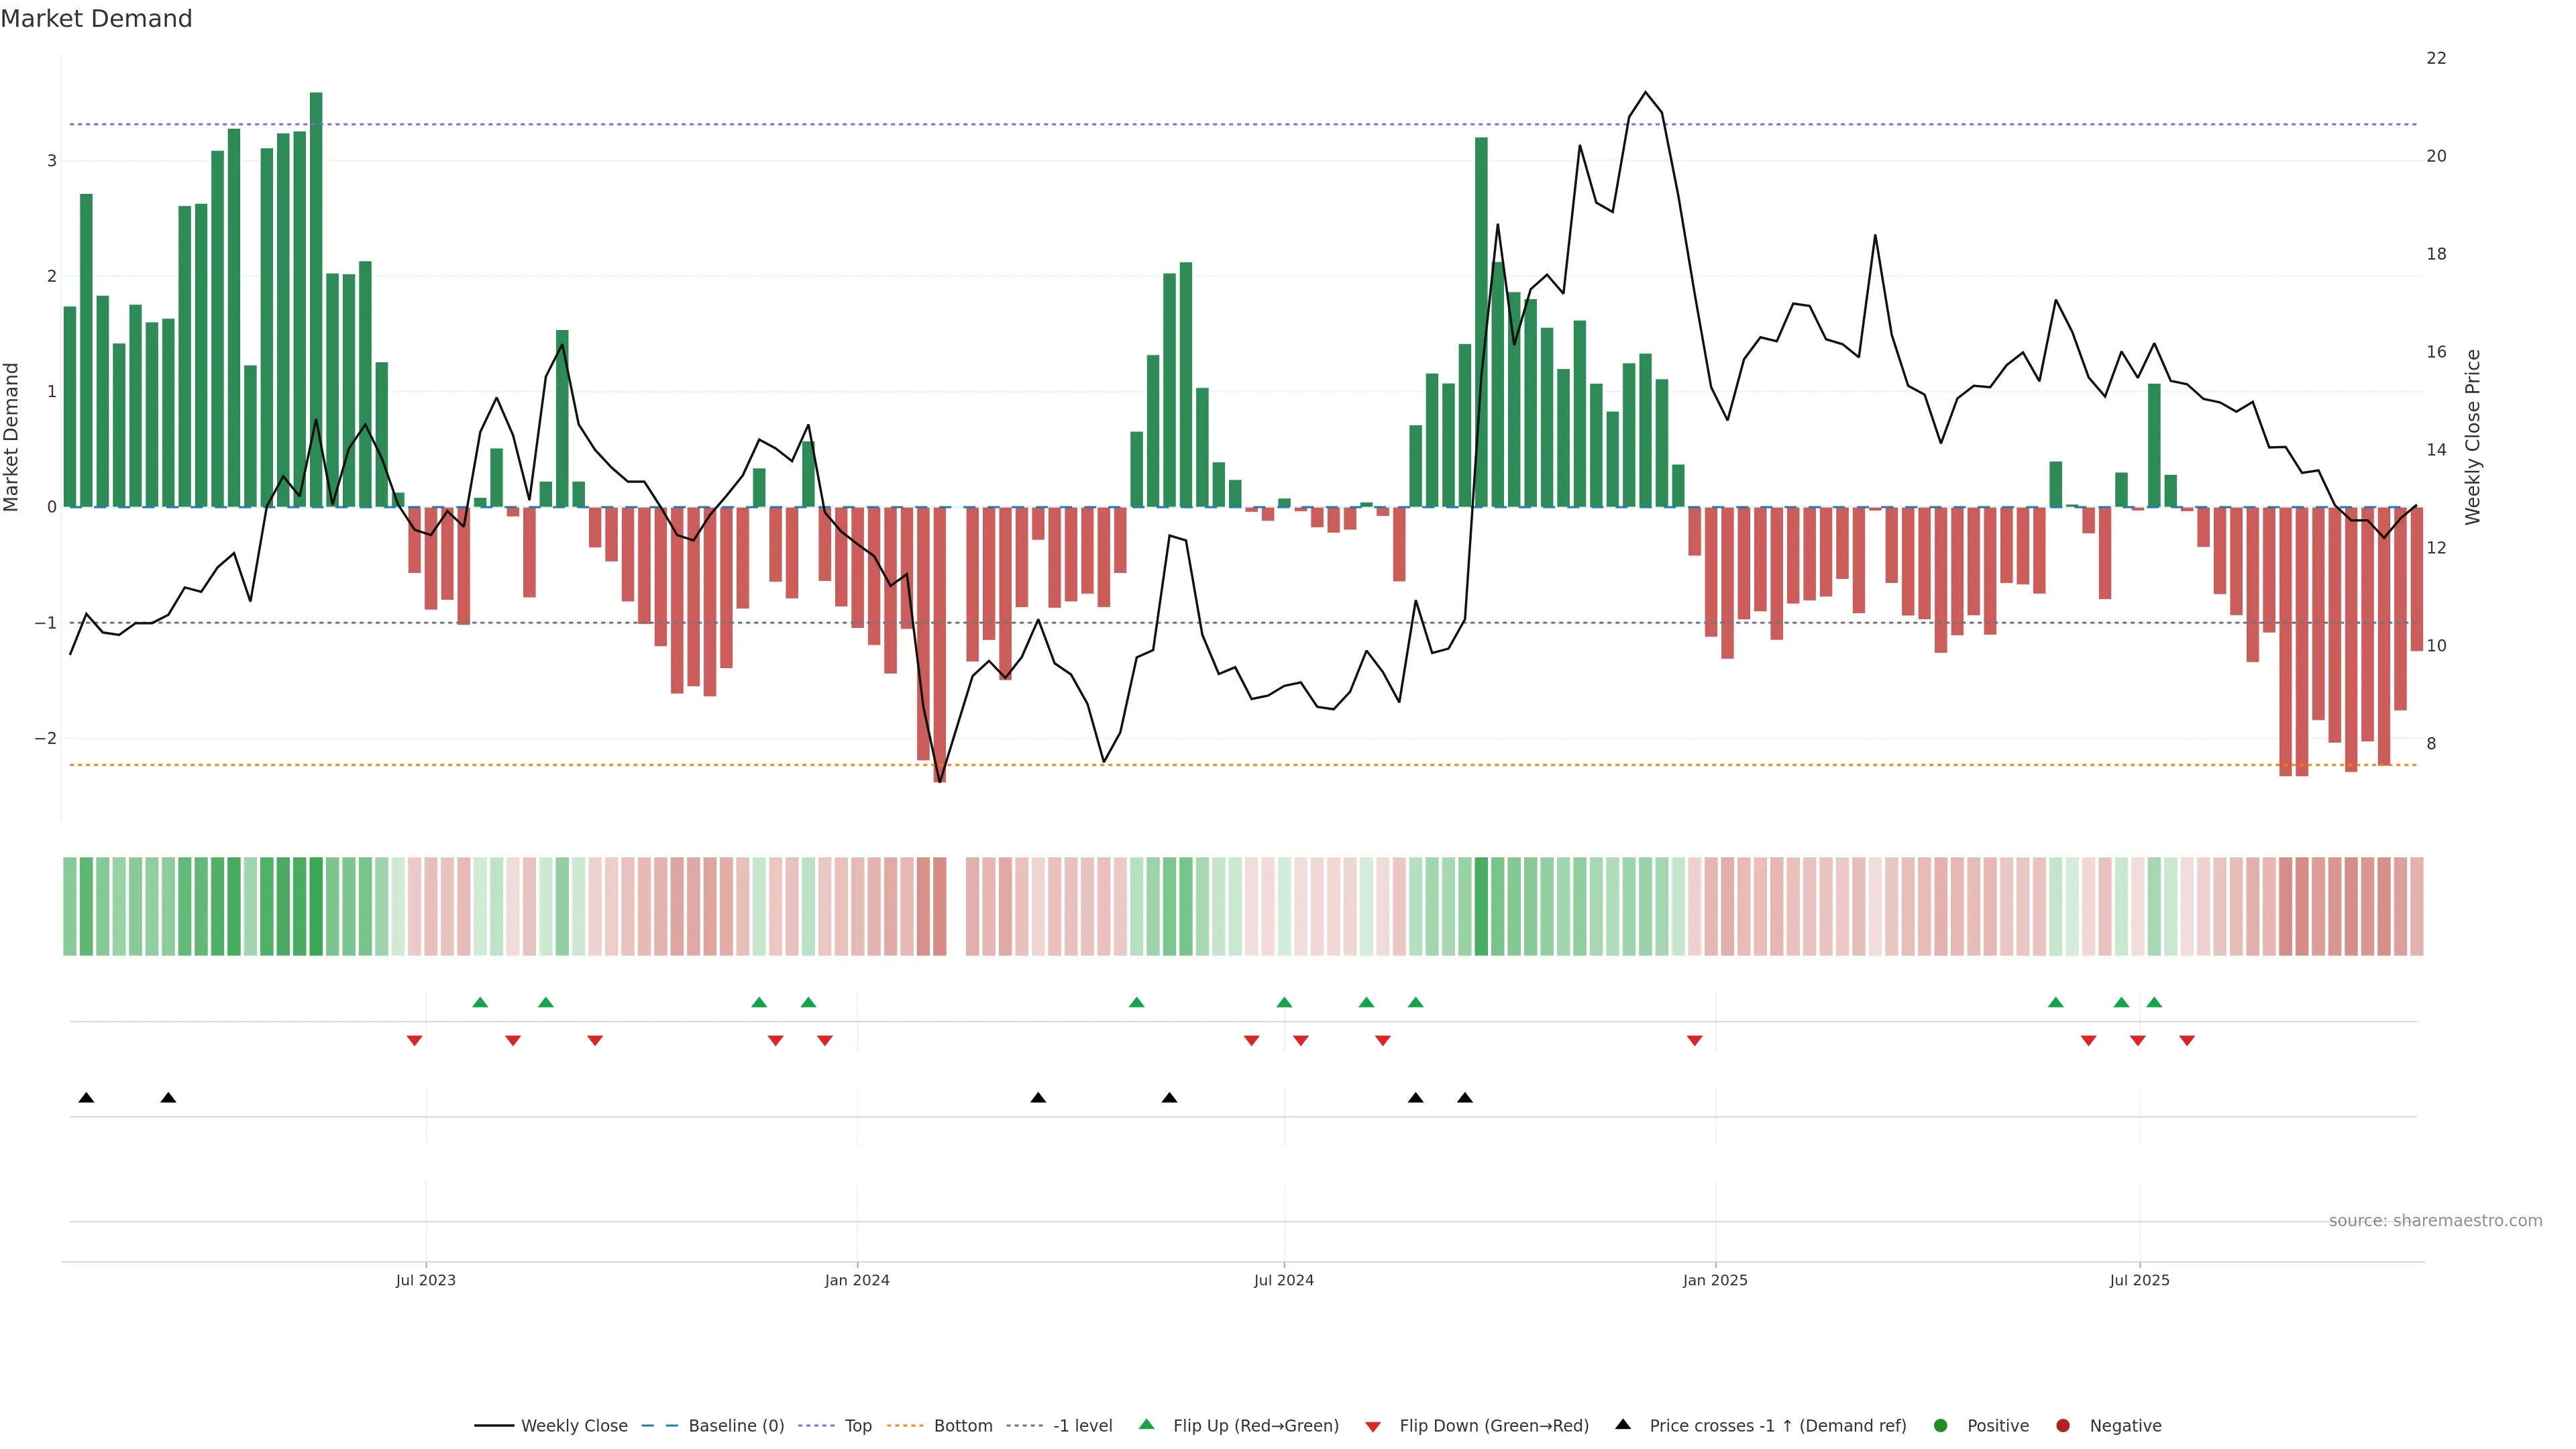Click the black Price crosses legend triangle
The height and width of the screenshot is (1449, 2576).
(1623, 1424)
